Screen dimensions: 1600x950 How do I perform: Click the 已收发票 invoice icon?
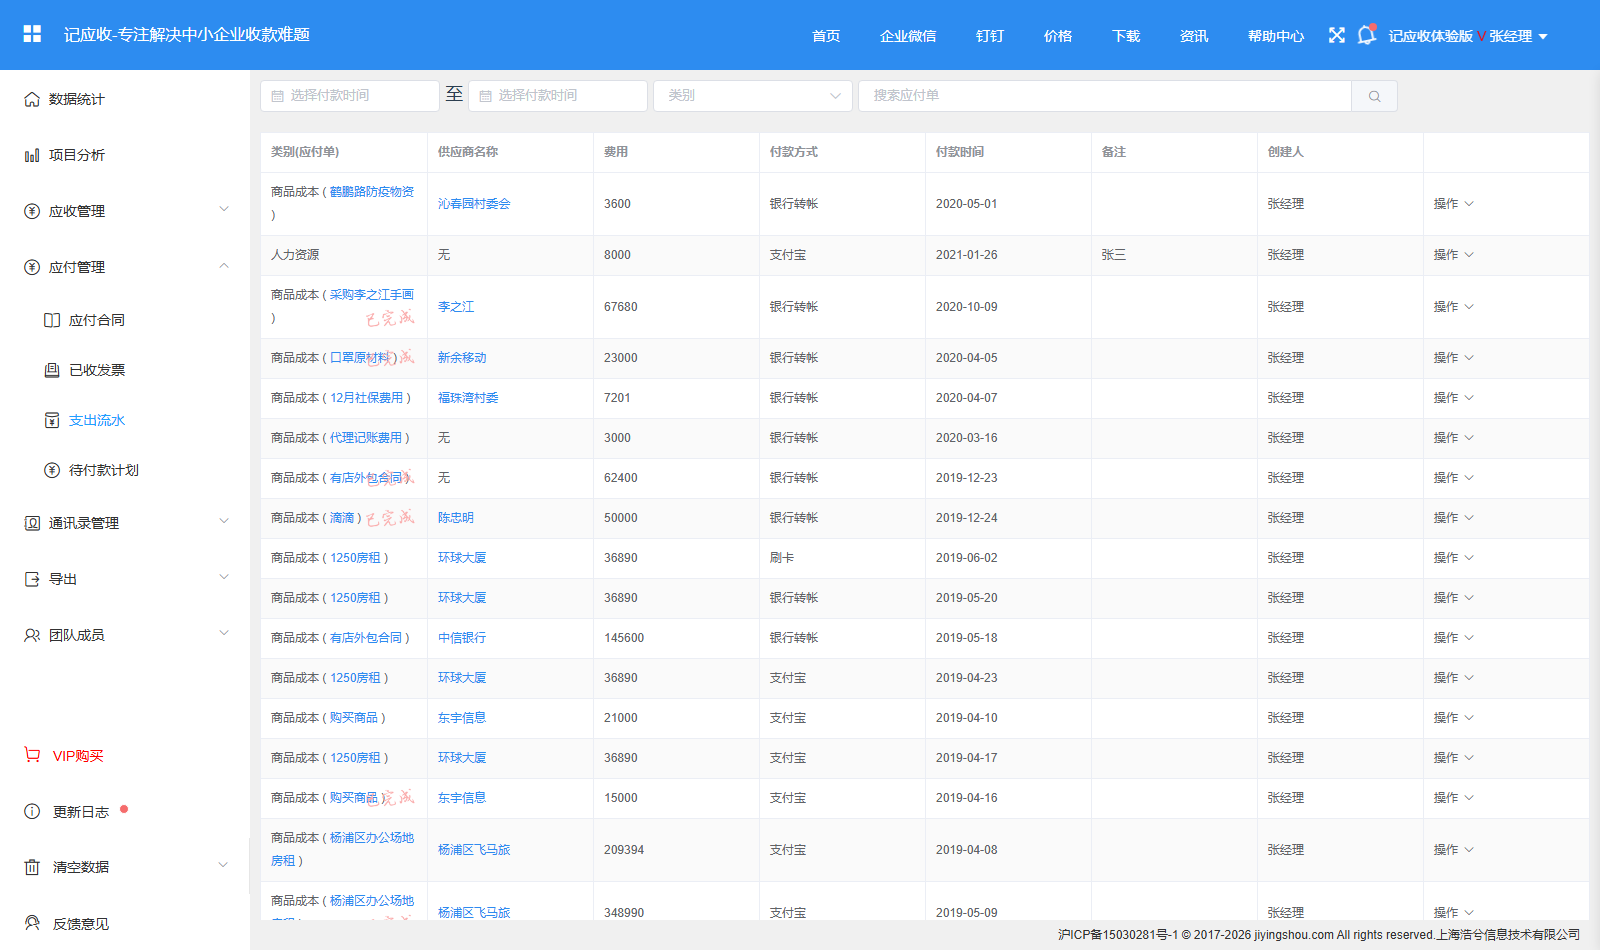(52, 370)
